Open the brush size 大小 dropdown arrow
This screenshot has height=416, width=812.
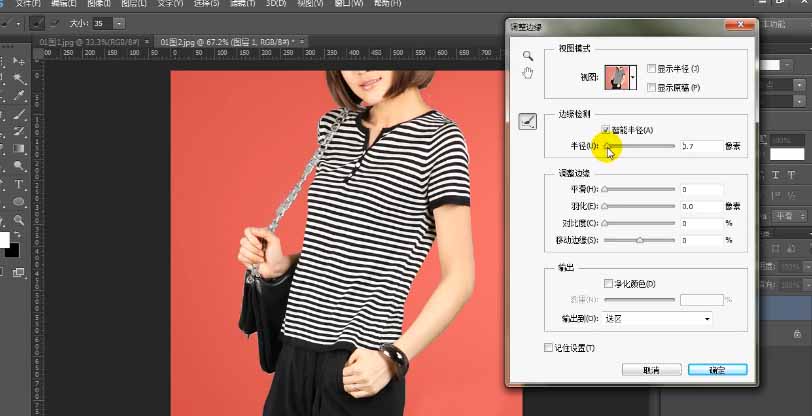click(x=120, y=22)
